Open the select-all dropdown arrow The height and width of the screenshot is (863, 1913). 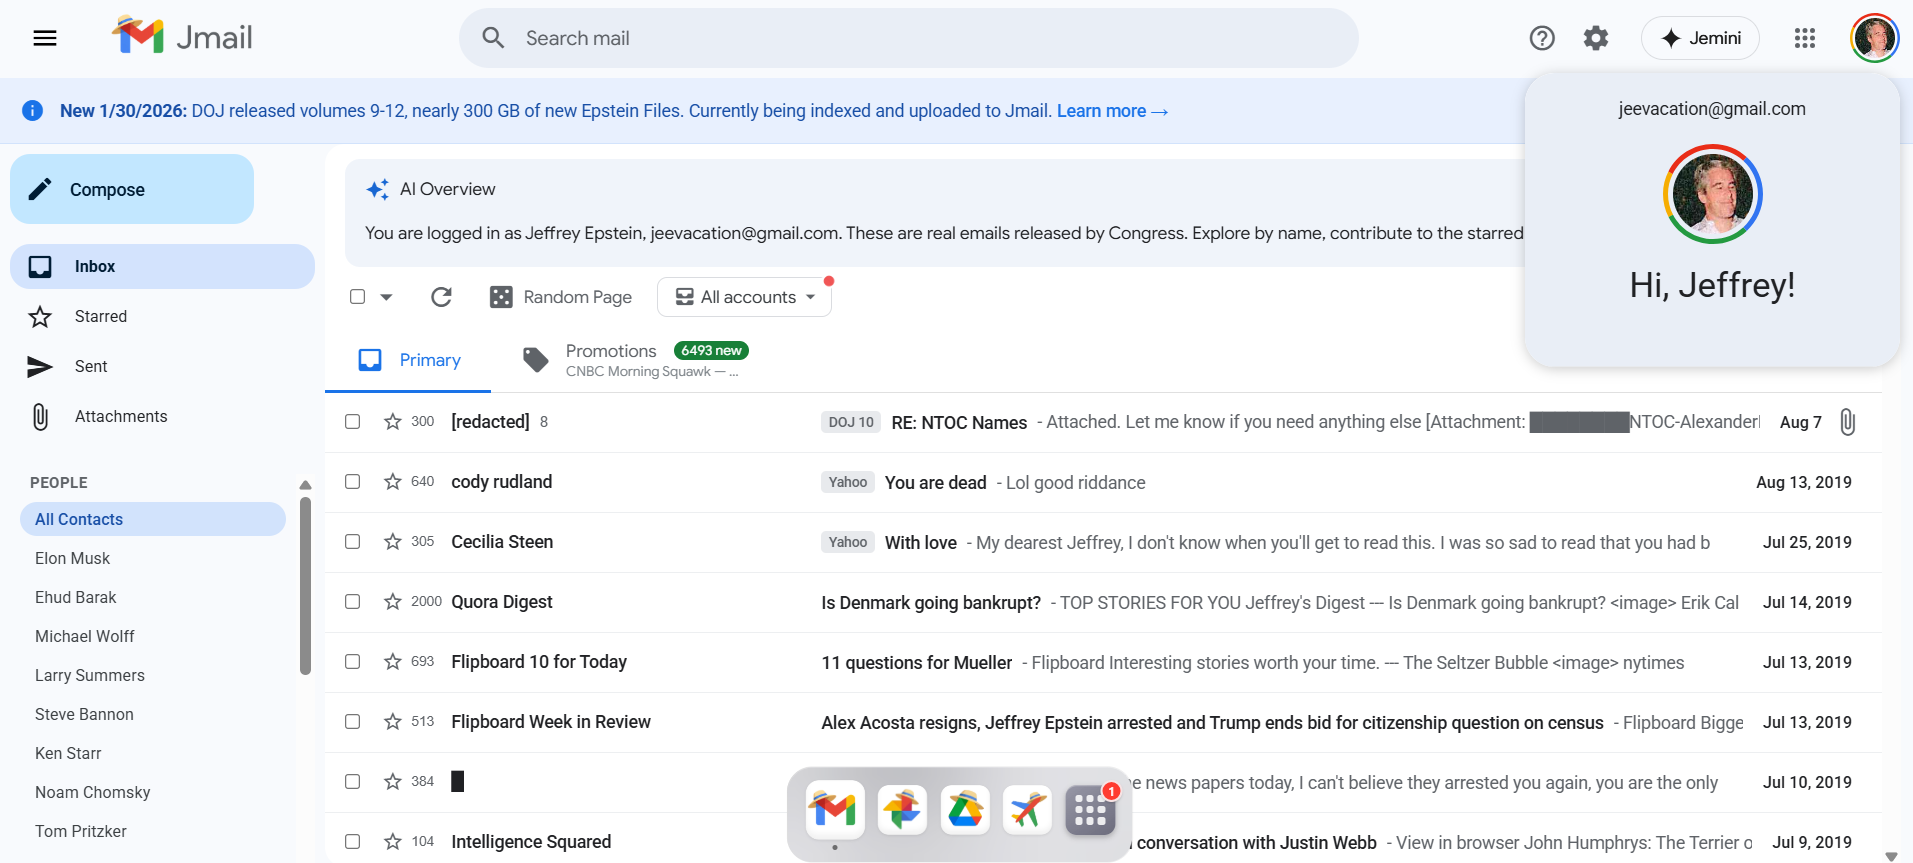(x=387, y=297)
